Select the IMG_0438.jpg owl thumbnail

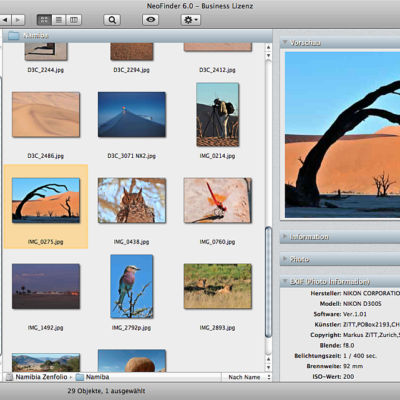(x=132, y=200)
